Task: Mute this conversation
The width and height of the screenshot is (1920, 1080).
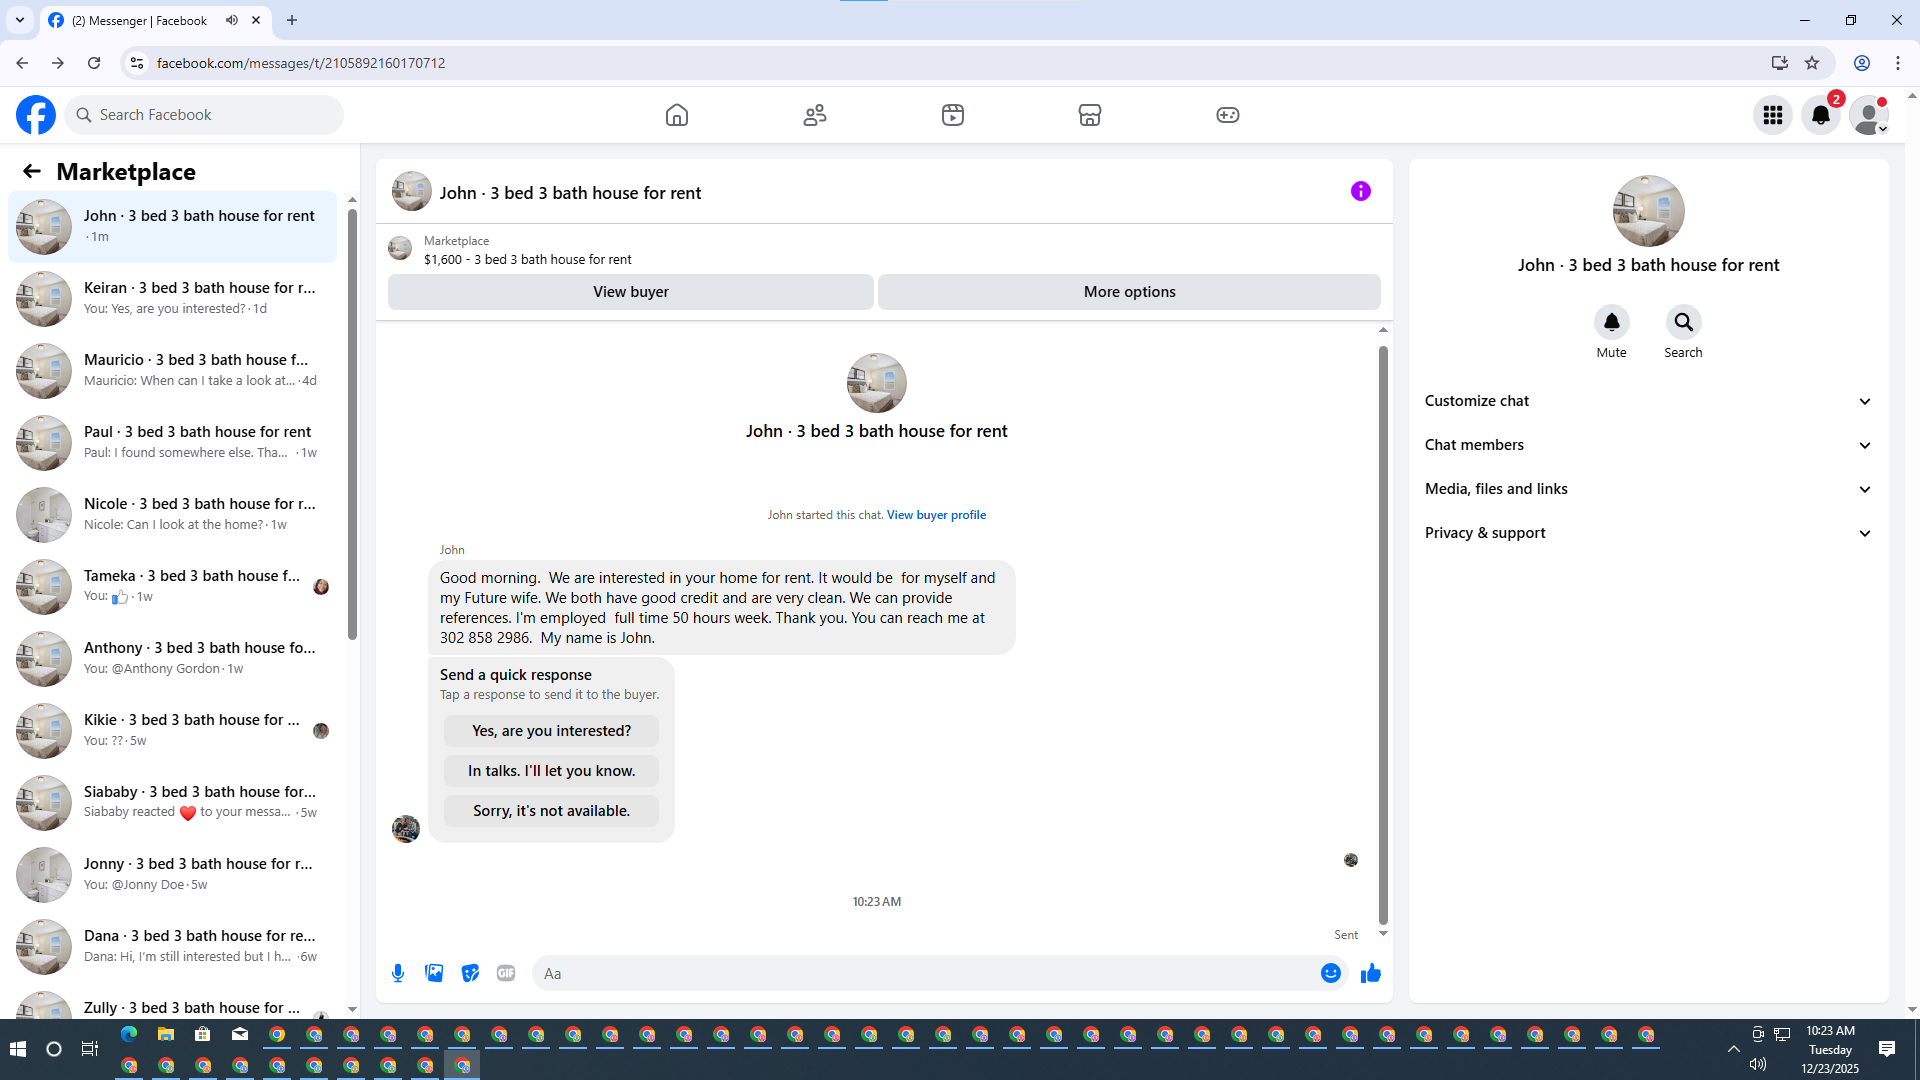Action: (1611, 323)
